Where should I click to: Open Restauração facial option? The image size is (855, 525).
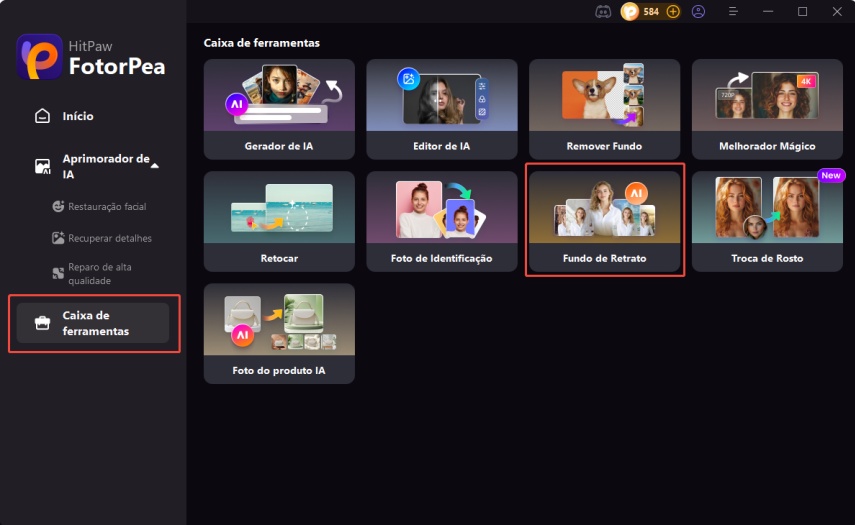107,206
